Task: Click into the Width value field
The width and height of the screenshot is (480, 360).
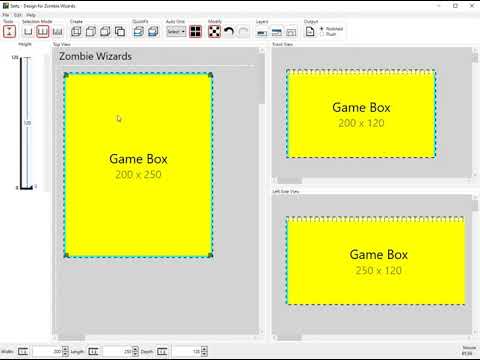Action: tap(47, 351)
